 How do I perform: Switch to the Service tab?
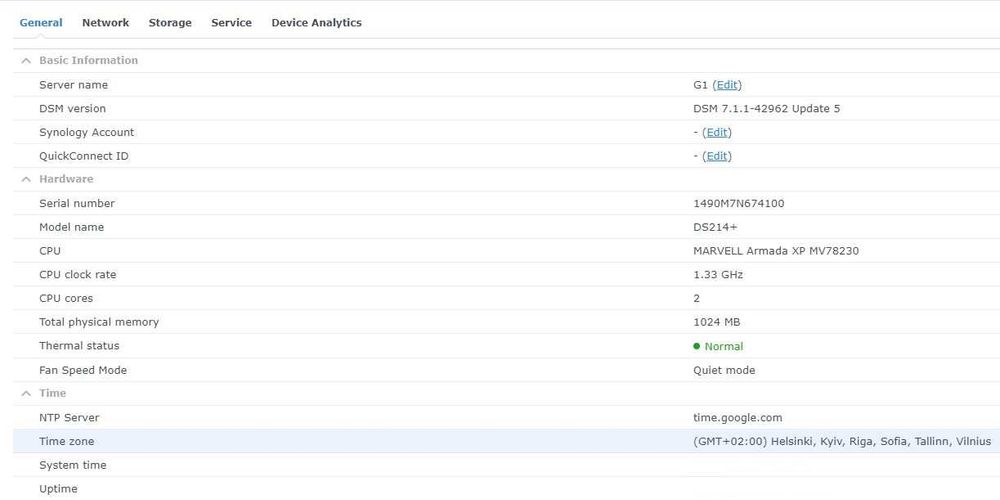pyautogui.click(x=232, y=23)
